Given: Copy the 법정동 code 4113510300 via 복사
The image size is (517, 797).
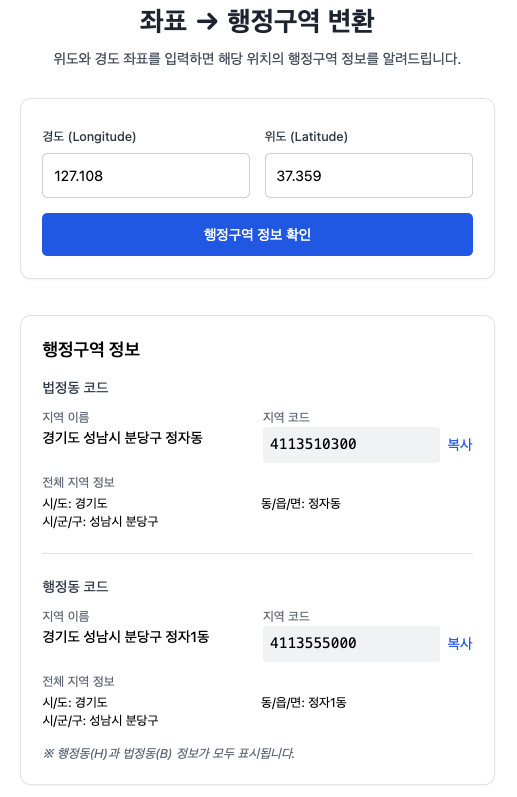Looking at the screenshot, I should (460, 444).
